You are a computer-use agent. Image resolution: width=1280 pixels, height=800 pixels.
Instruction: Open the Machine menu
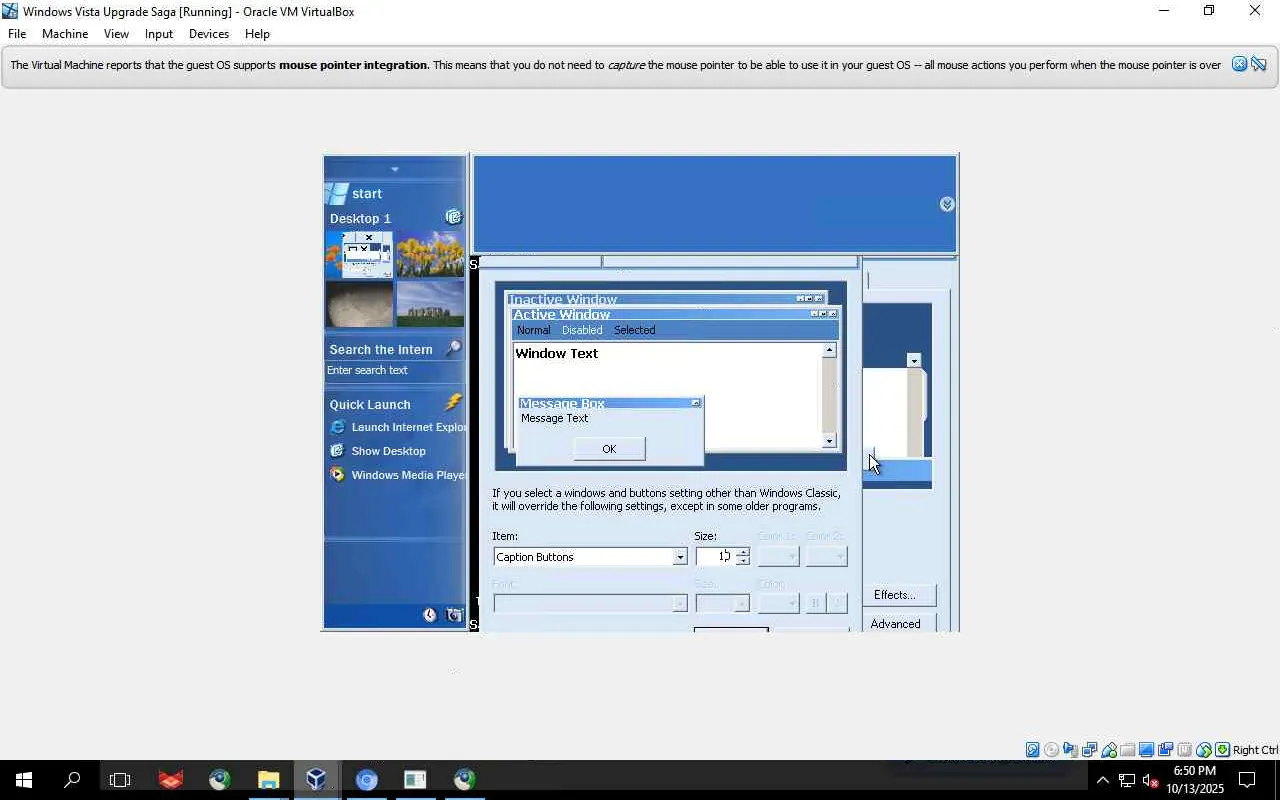click(65, 34)
